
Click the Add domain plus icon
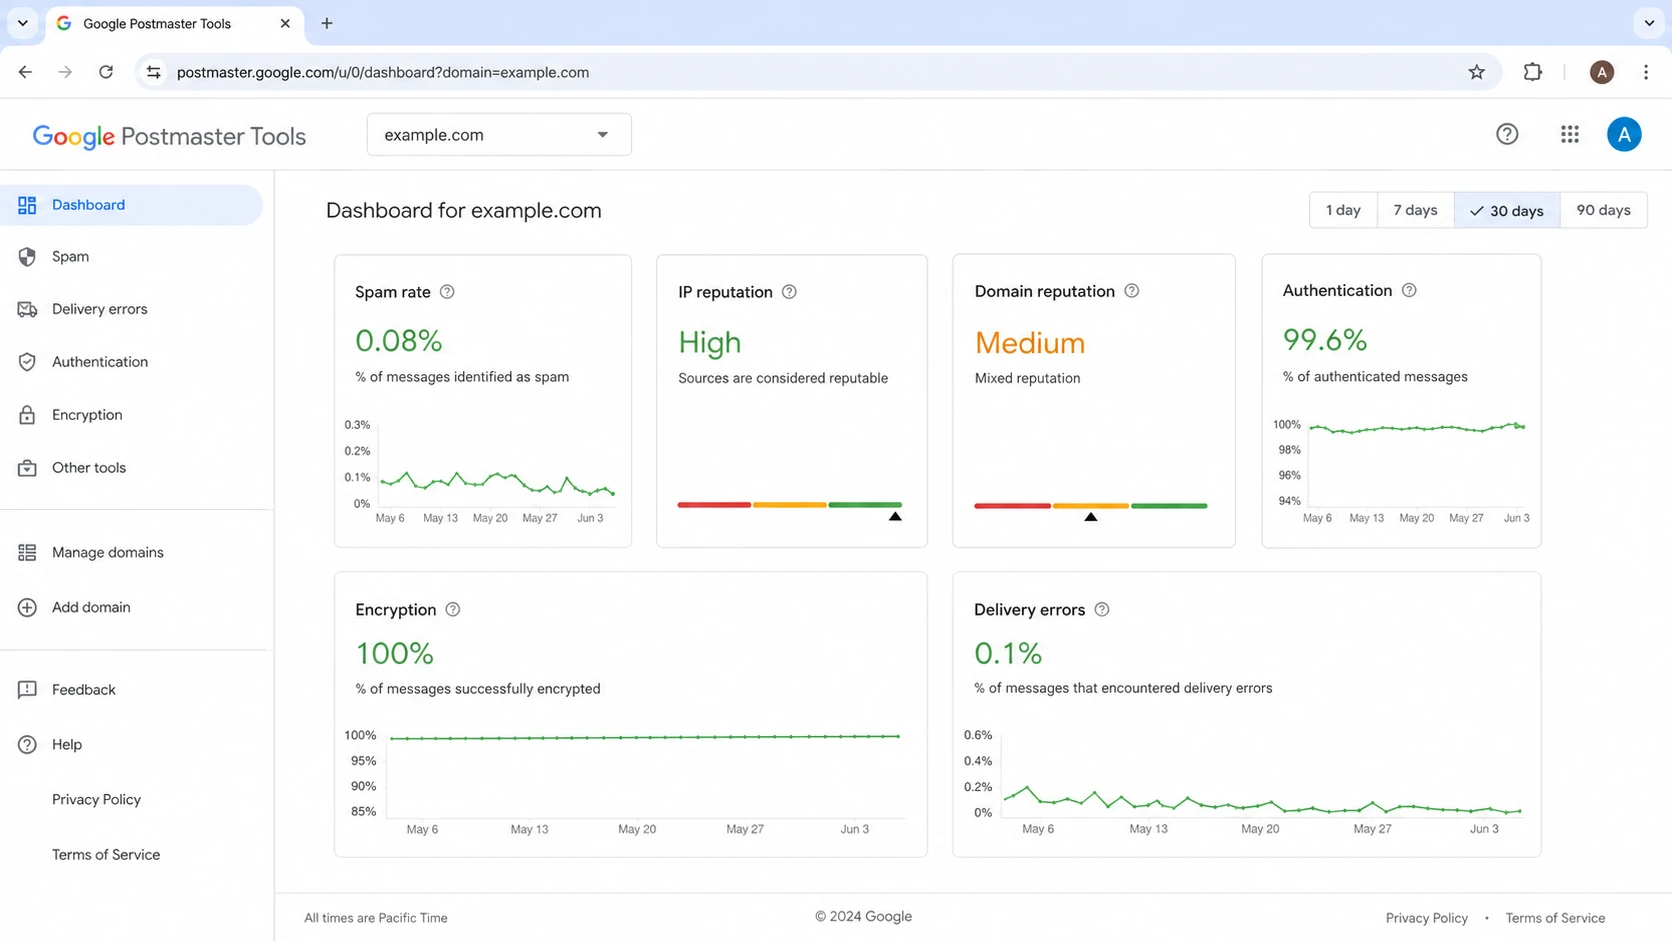click(27, 607)
